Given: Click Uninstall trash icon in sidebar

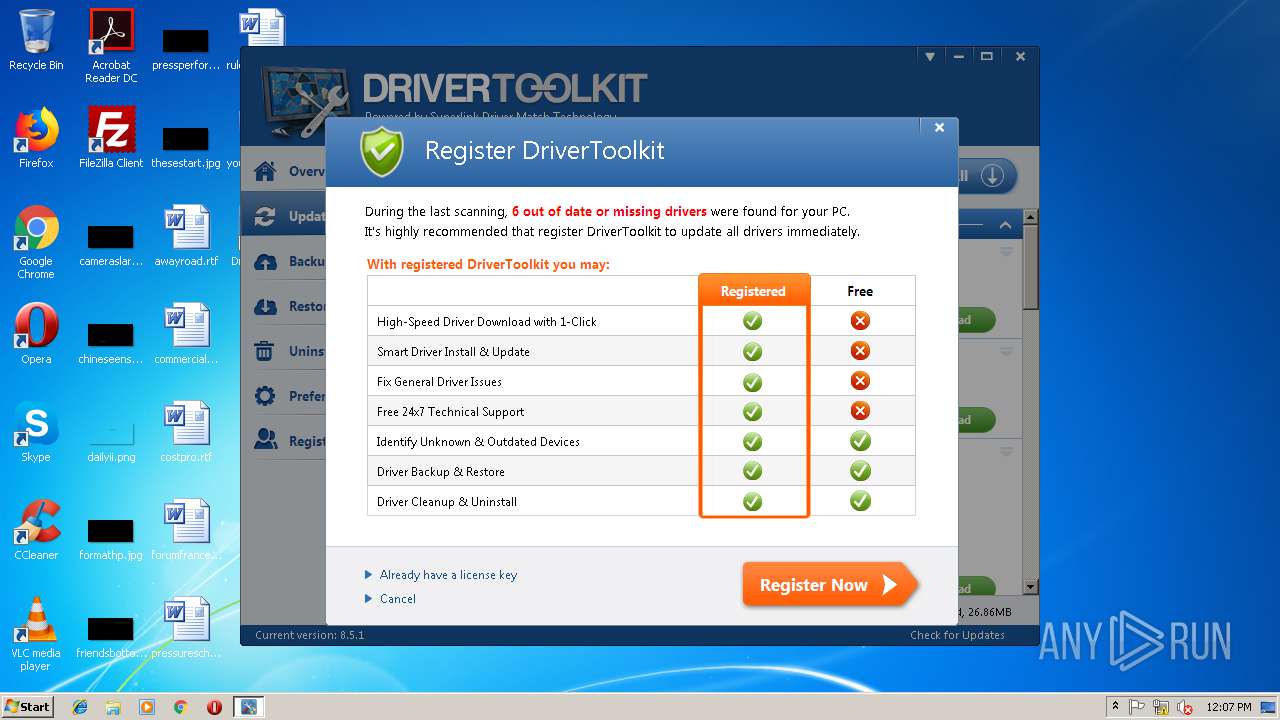Looking at the screenshot, I should click(265, 351).
